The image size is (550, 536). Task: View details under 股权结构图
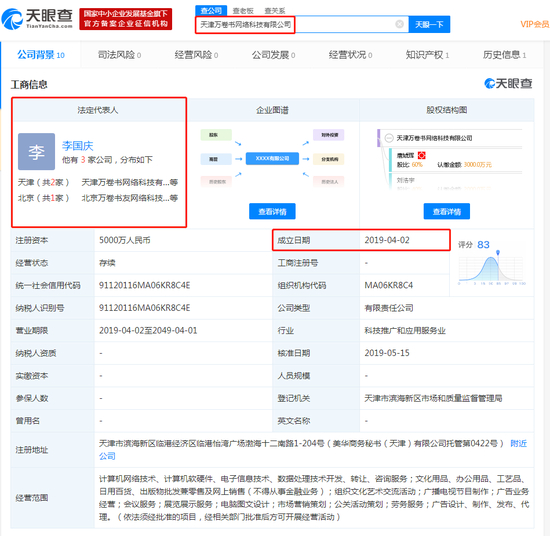[x=447, y=212]
